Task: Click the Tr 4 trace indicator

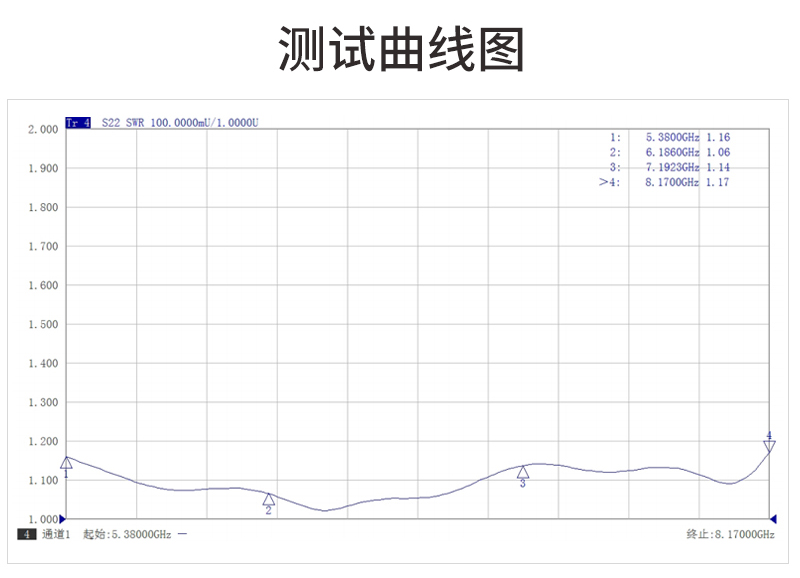Action: coord(78,123)
